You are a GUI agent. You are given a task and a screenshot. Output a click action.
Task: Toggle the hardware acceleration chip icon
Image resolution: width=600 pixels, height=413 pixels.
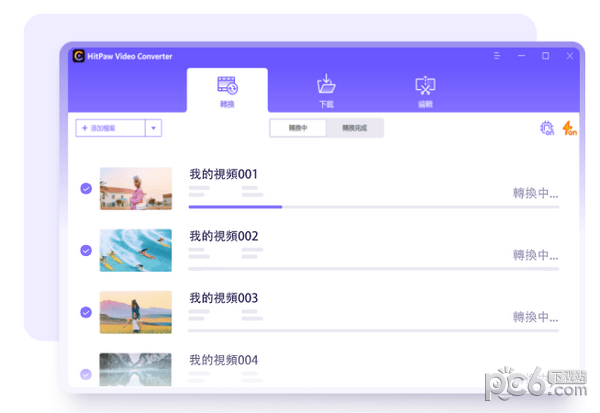tap(547, 128)
